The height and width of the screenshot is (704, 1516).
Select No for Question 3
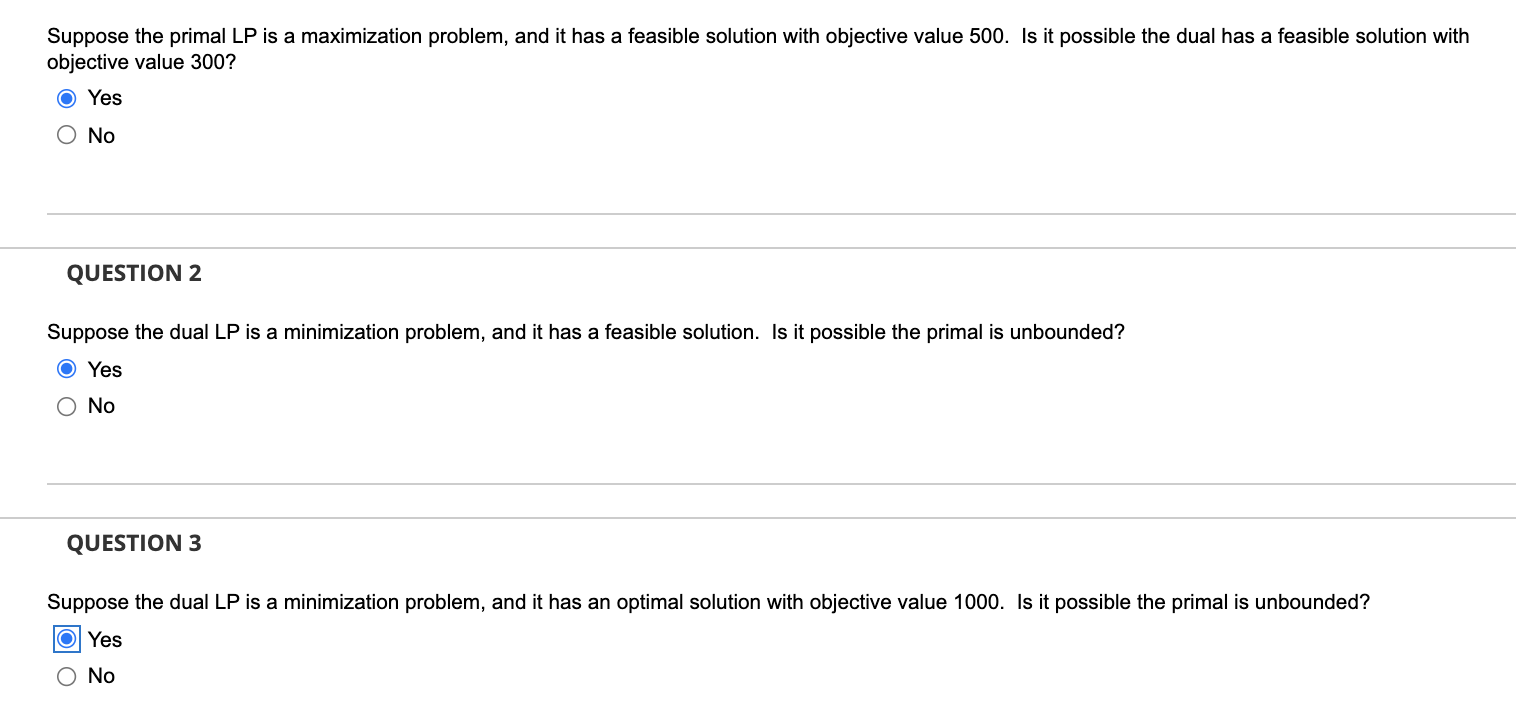tap(66, 676)
